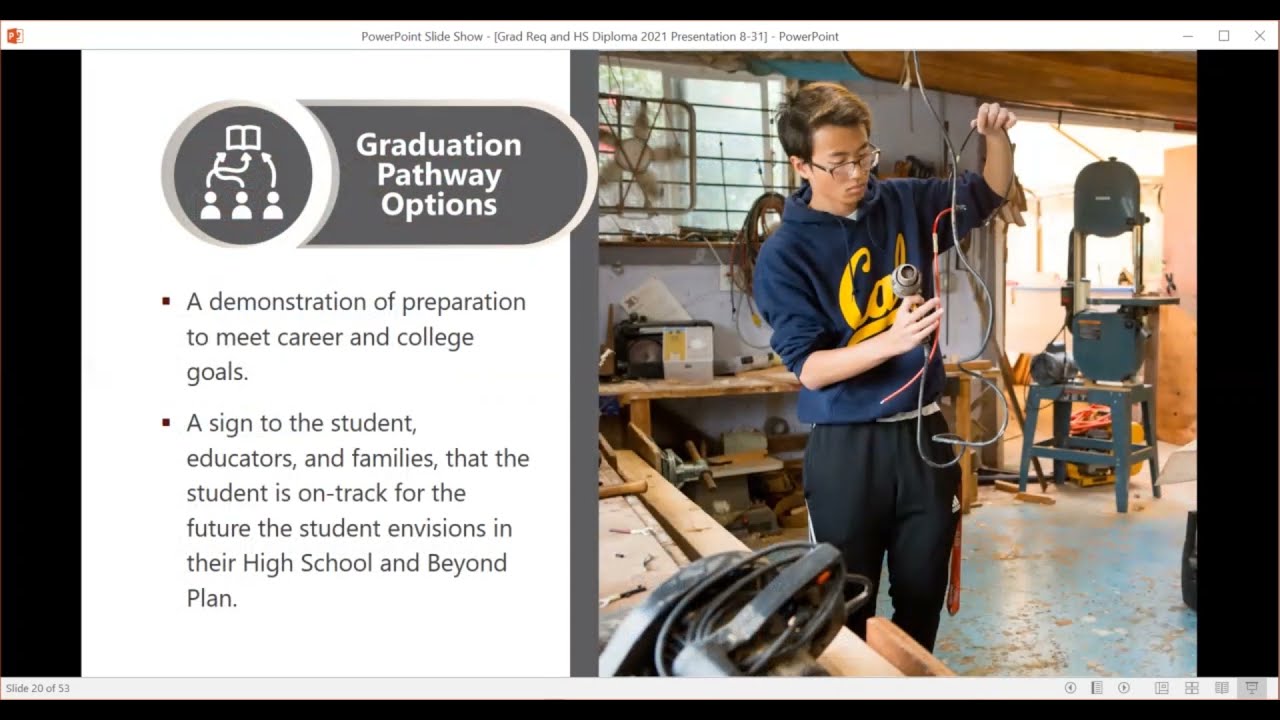Close the PowerPoint Slide Show window

(1260, 36)
